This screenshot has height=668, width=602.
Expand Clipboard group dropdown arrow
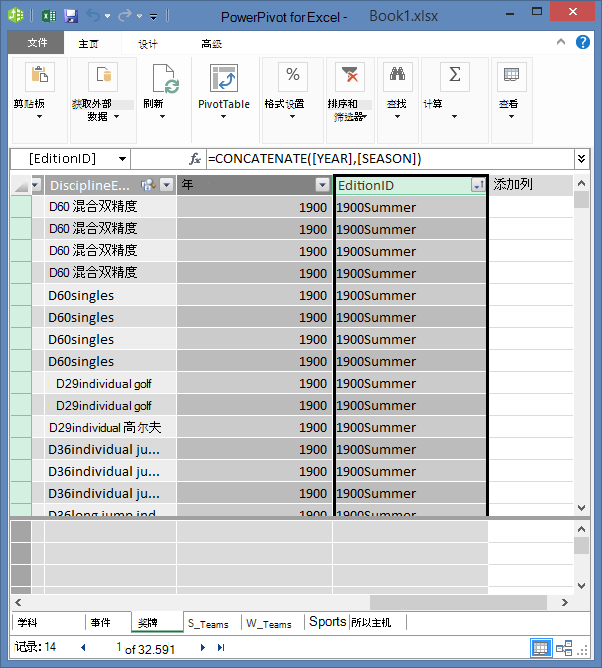pos(40,117)
